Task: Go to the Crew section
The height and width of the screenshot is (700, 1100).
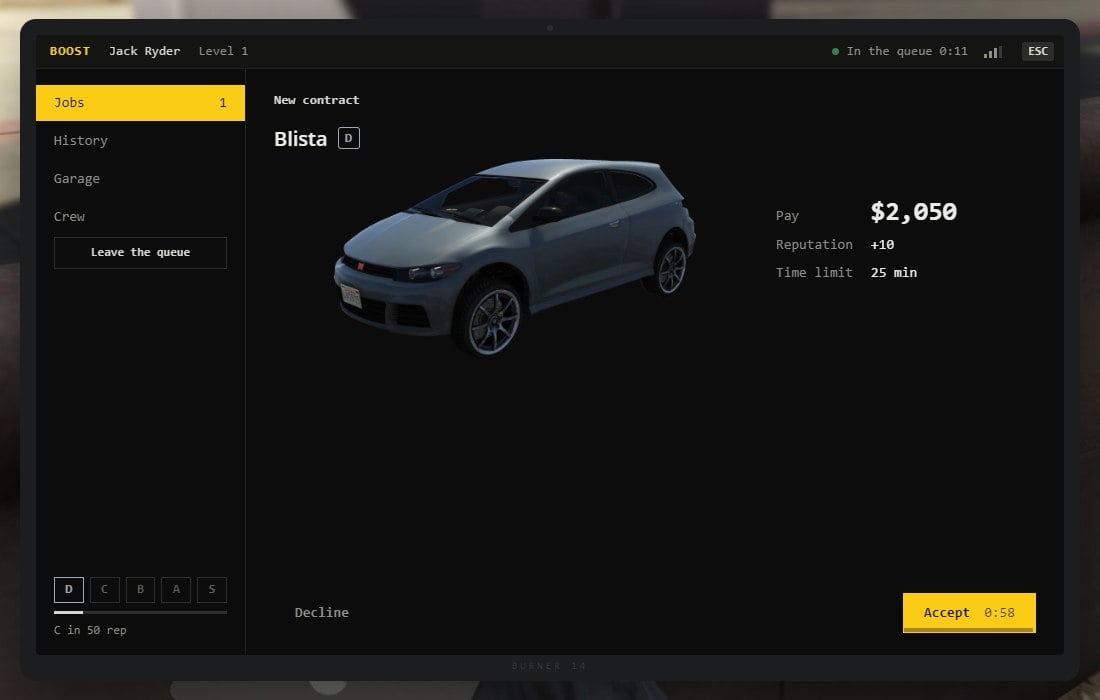Action: click(x=140, y=217)
